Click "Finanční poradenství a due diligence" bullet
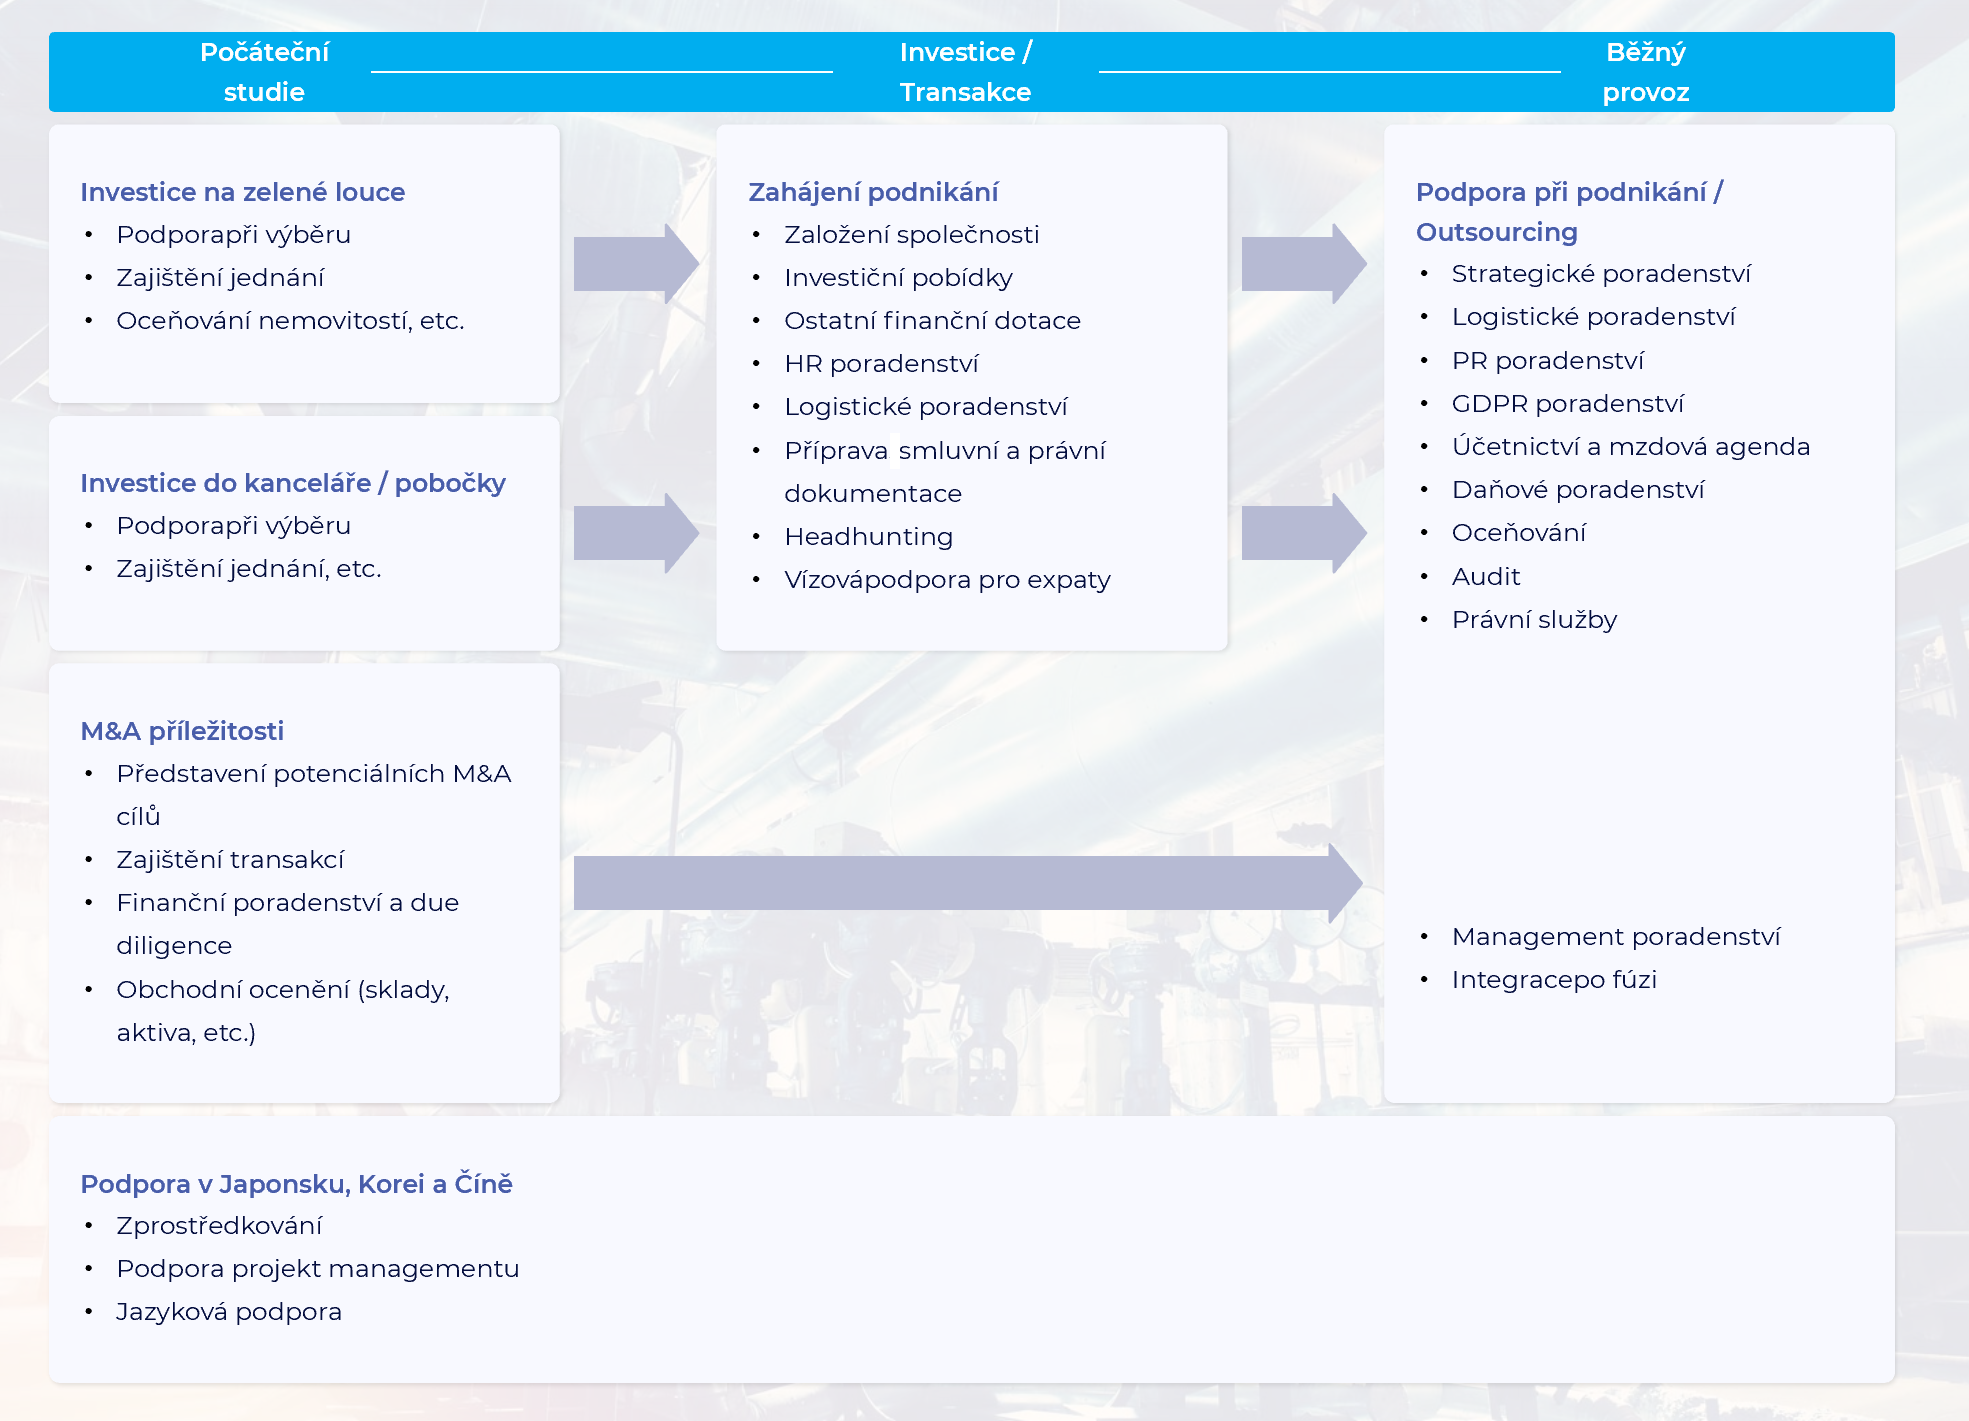 (288, 924)
